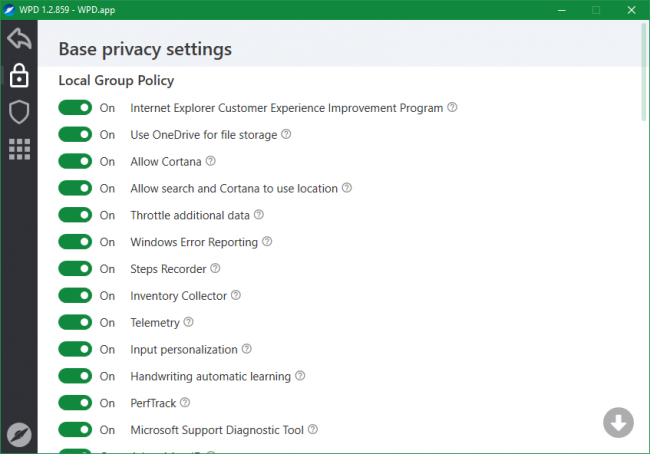Show help for Throttle additional data

(x=259, y=214)
